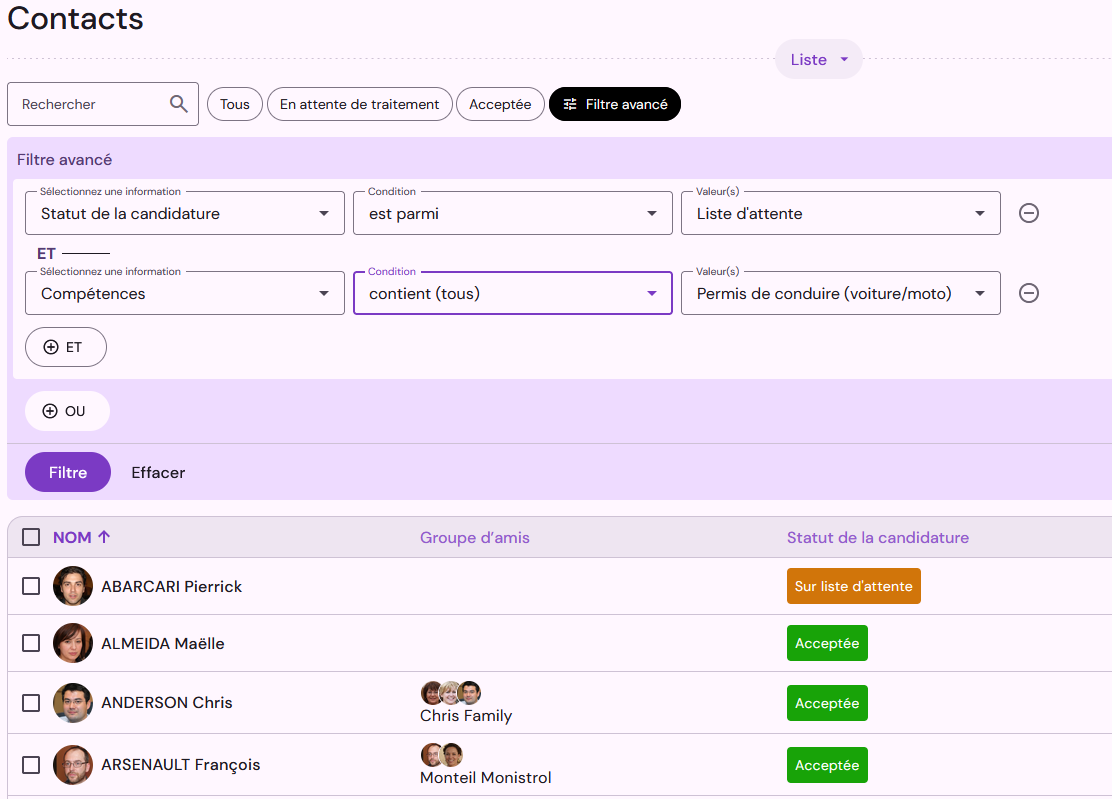Screen dimensions: 1112x799
Task: Add an ET condition
Action: click(66, 347)
